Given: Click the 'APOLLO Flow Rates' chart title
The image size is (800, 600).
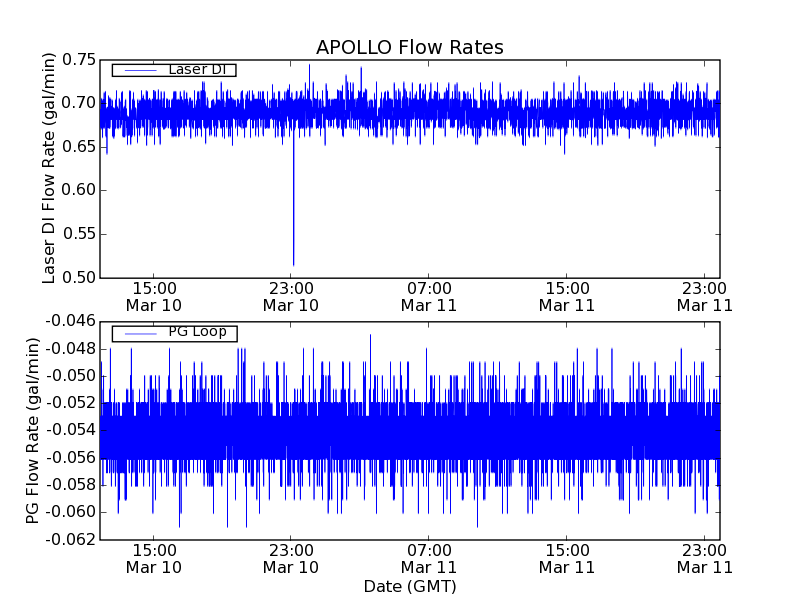Looking at the screenshot, I should pos(409,48).
